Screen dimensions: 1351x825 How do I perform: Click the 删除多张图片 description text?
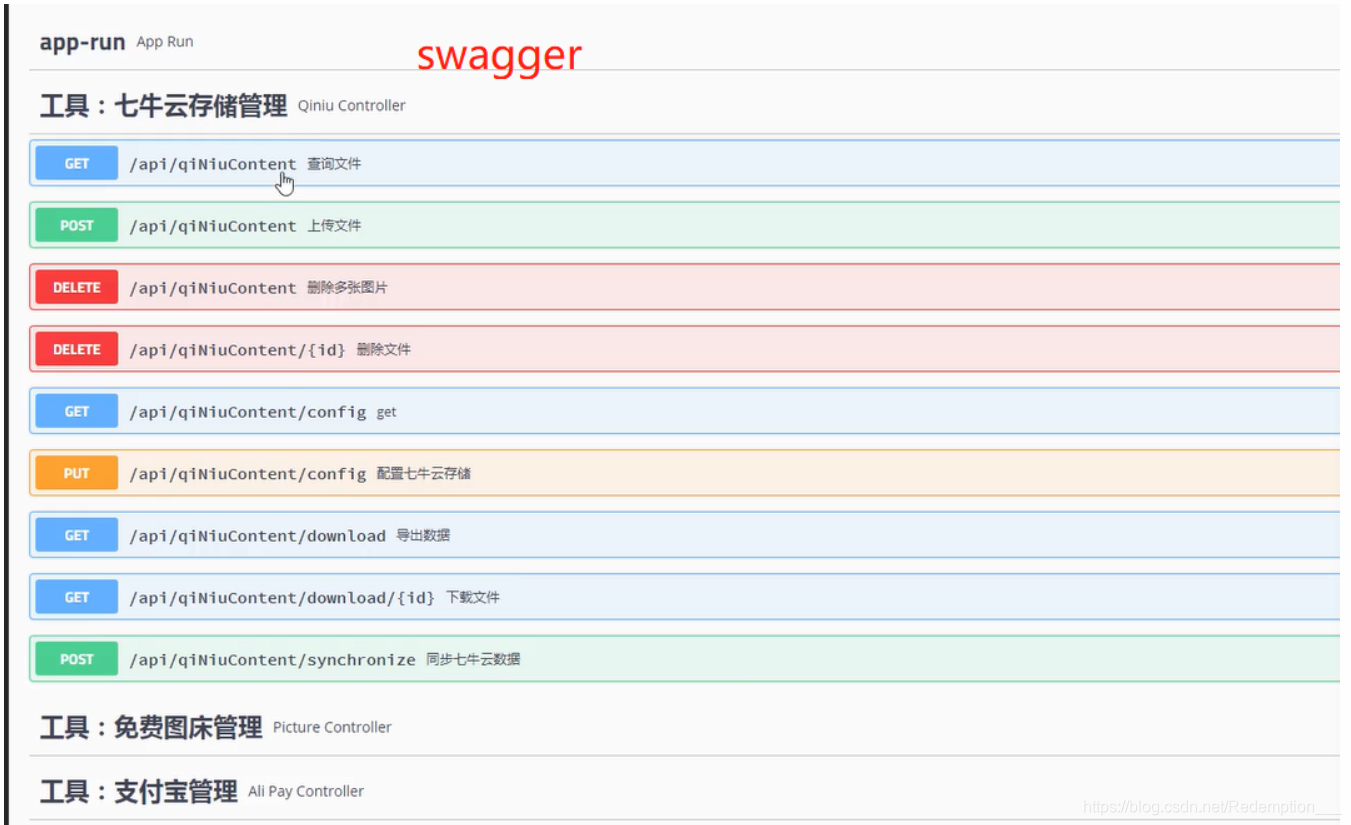click(347, 287)
